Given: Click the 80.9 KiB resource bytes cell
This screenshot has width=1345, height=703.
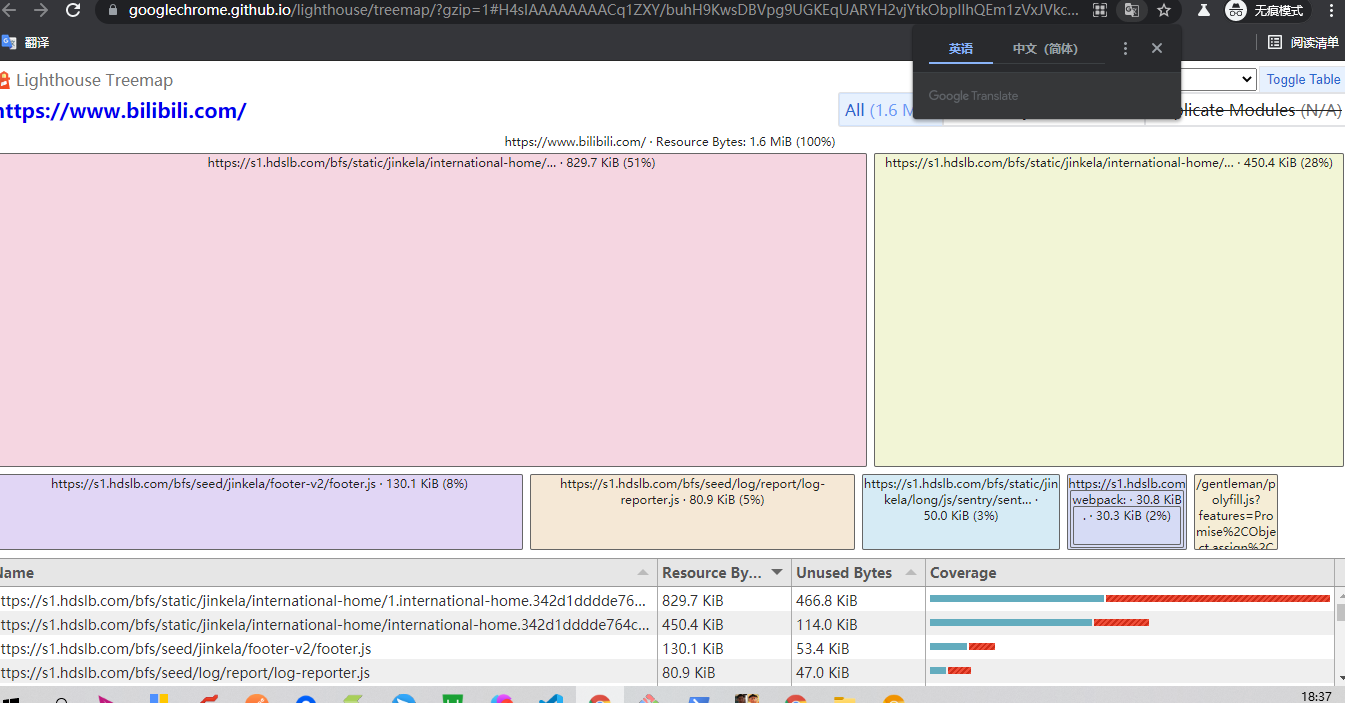Looking at the screenshot, I should click(688, 673).
